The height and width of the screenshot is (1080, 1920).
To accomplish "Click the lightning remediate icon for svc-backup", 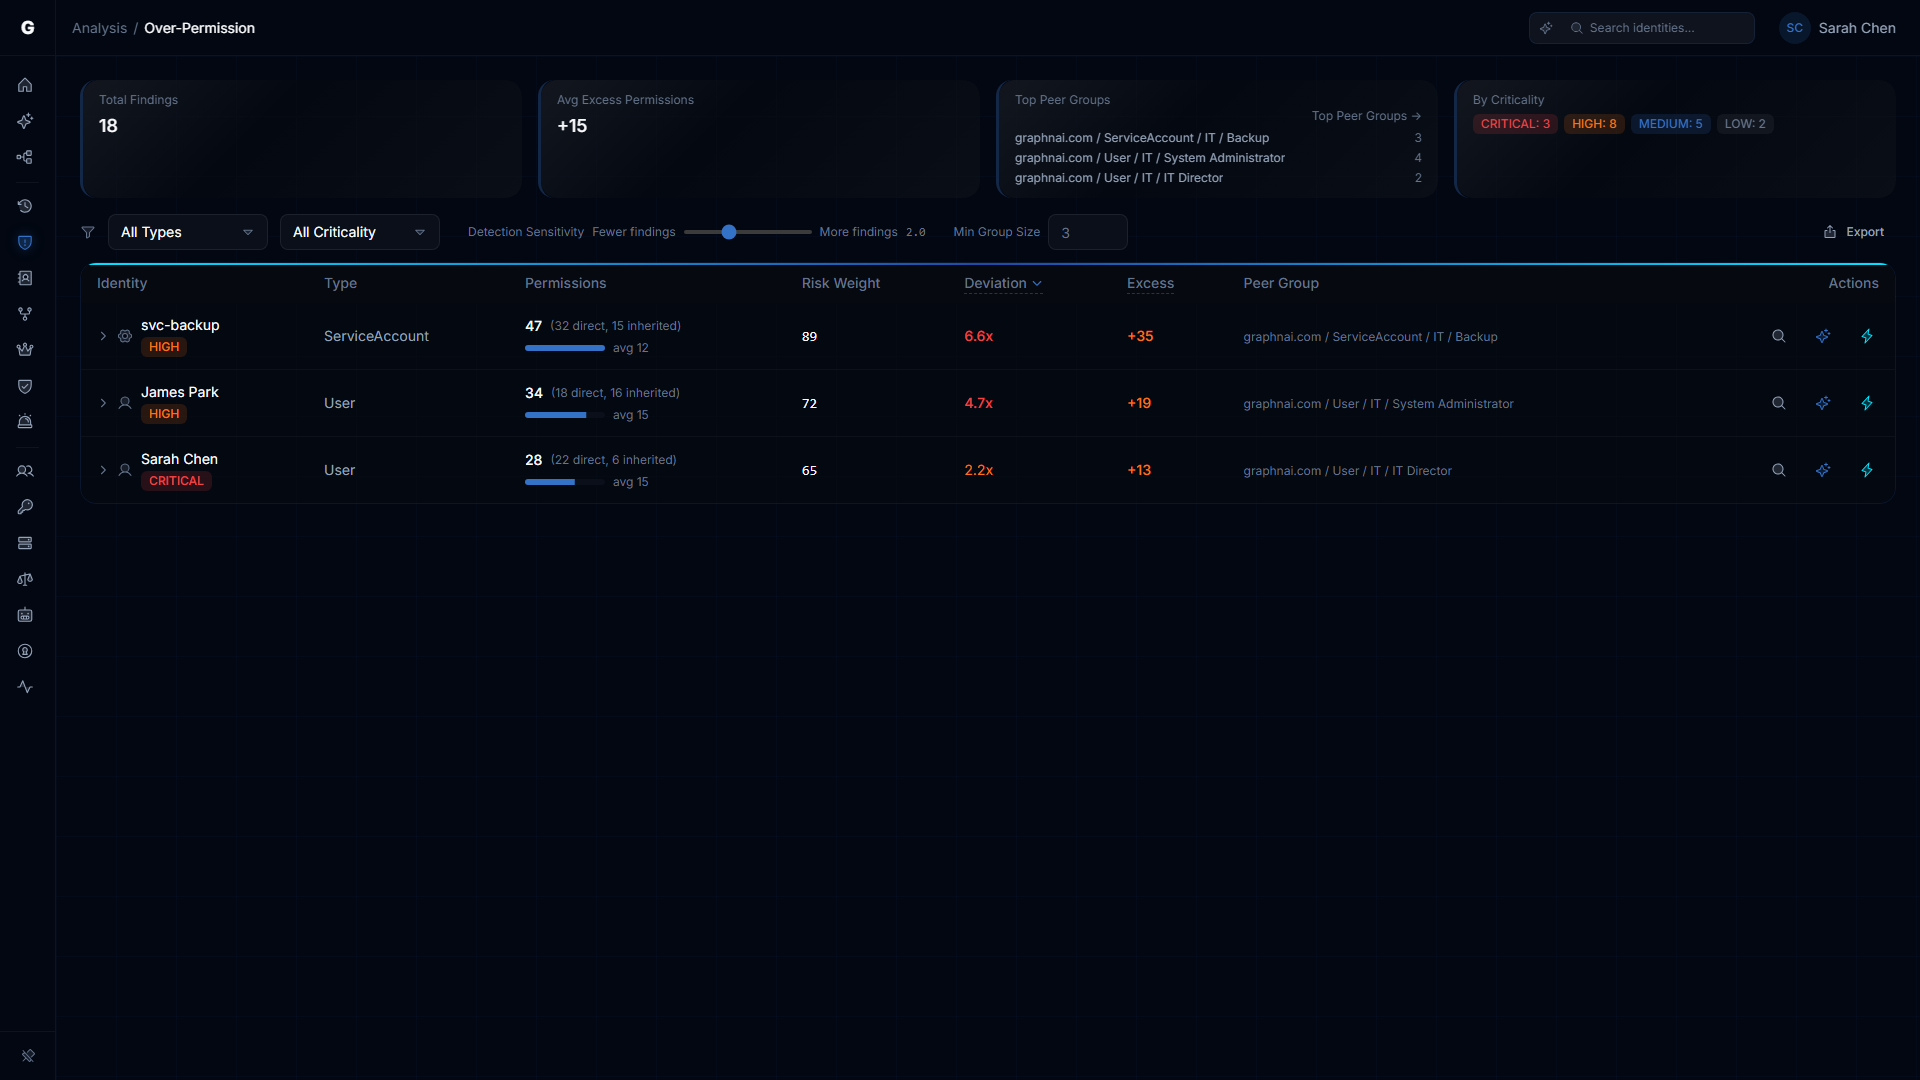I will 1868,336.
